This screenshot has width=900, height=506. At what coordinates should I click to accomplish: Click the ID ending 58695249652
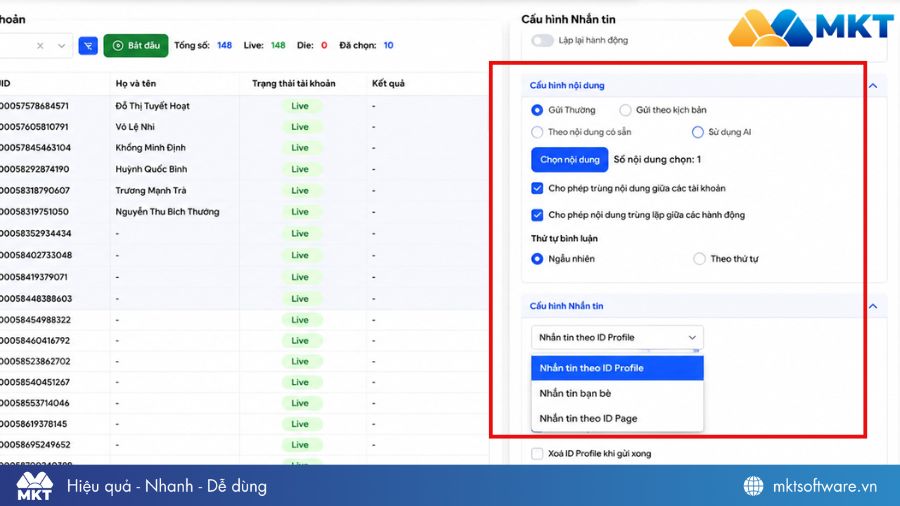(x=36, y=445)
